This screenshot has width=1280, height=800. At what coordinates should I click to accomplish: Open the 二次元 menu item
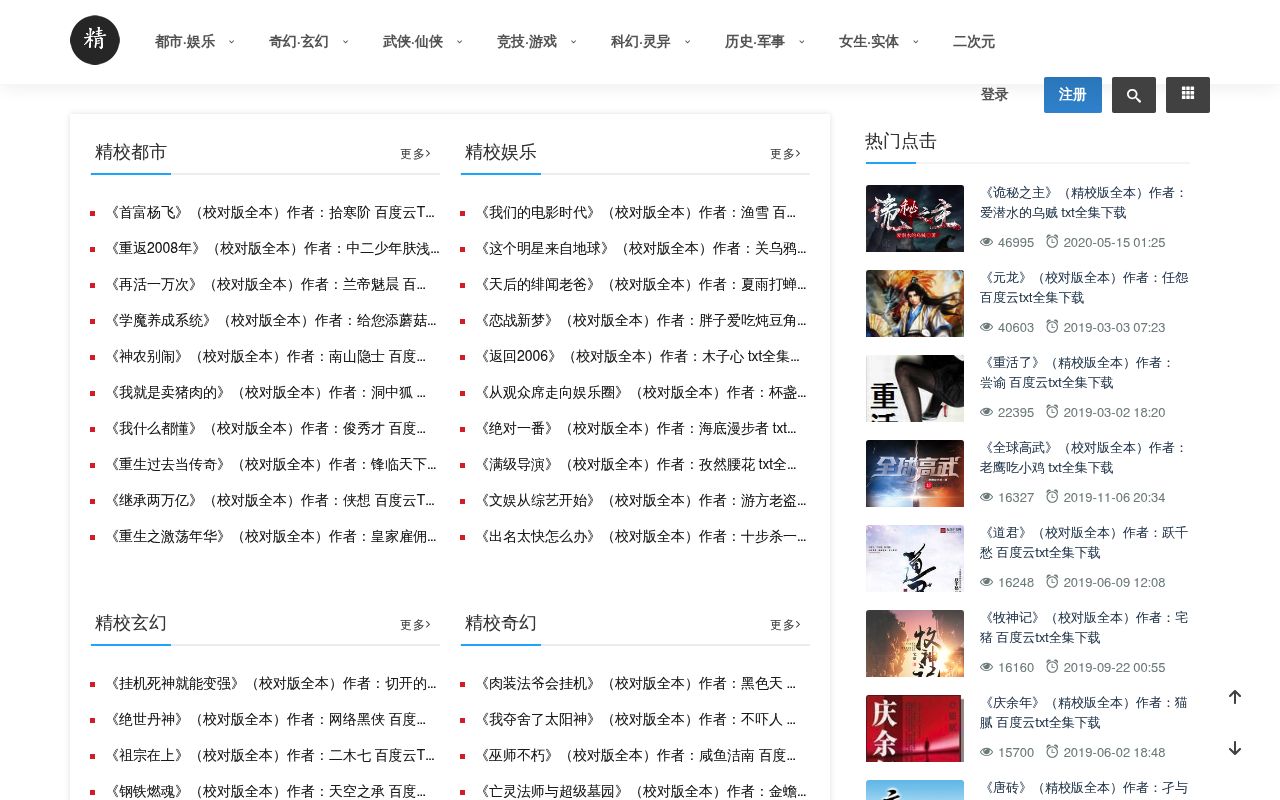pyautogui.click(x=974, y=42)
